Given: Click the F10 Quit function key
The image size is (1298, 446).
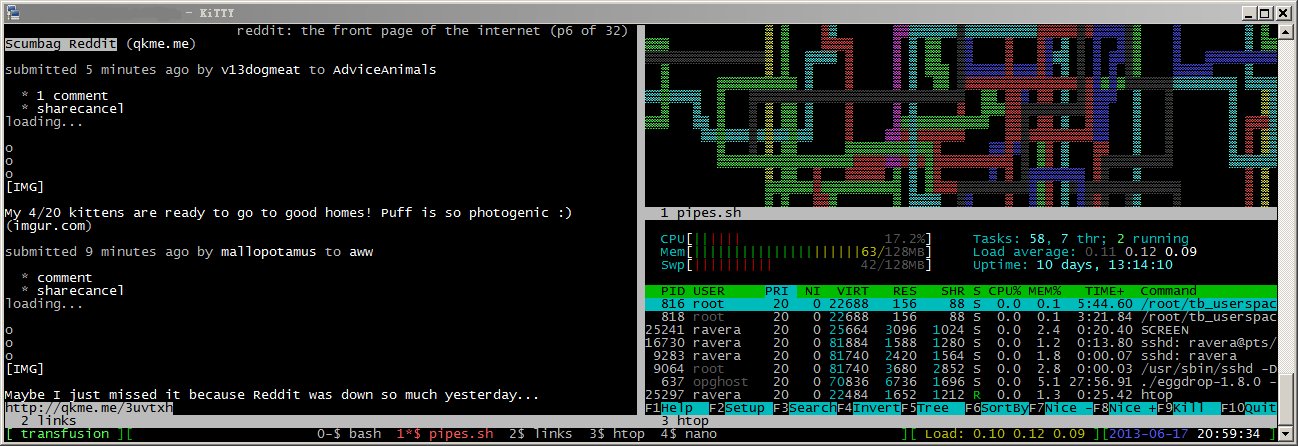Looking at the screenshot, I should click(x=1248, y=408).
